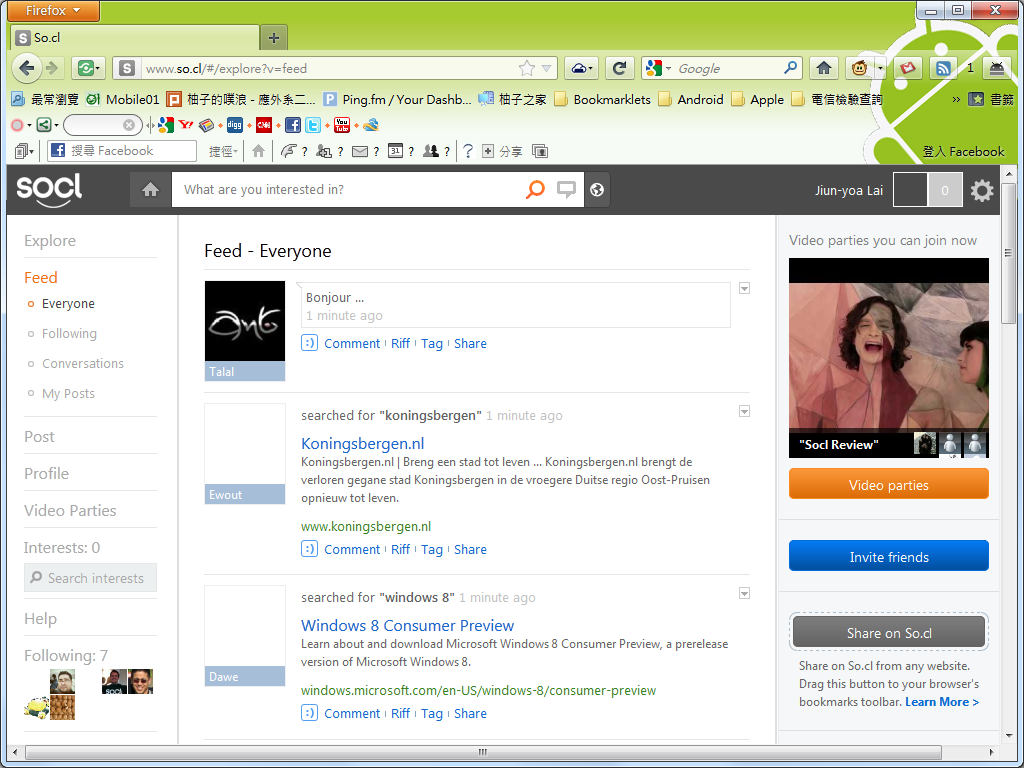Click the CNN toolbar icon
This screenshot has height=768, width=1024.
click(264, 125)
